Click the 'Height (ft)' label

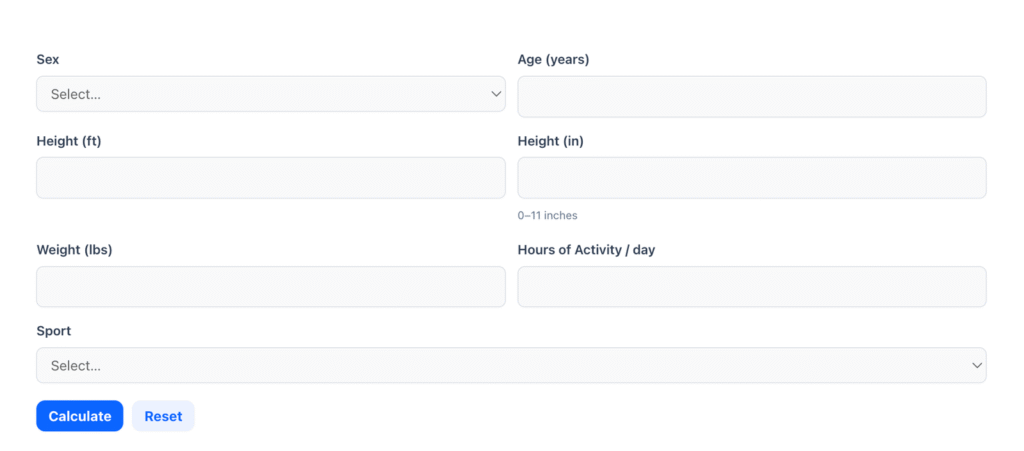[x=69, y=141]
